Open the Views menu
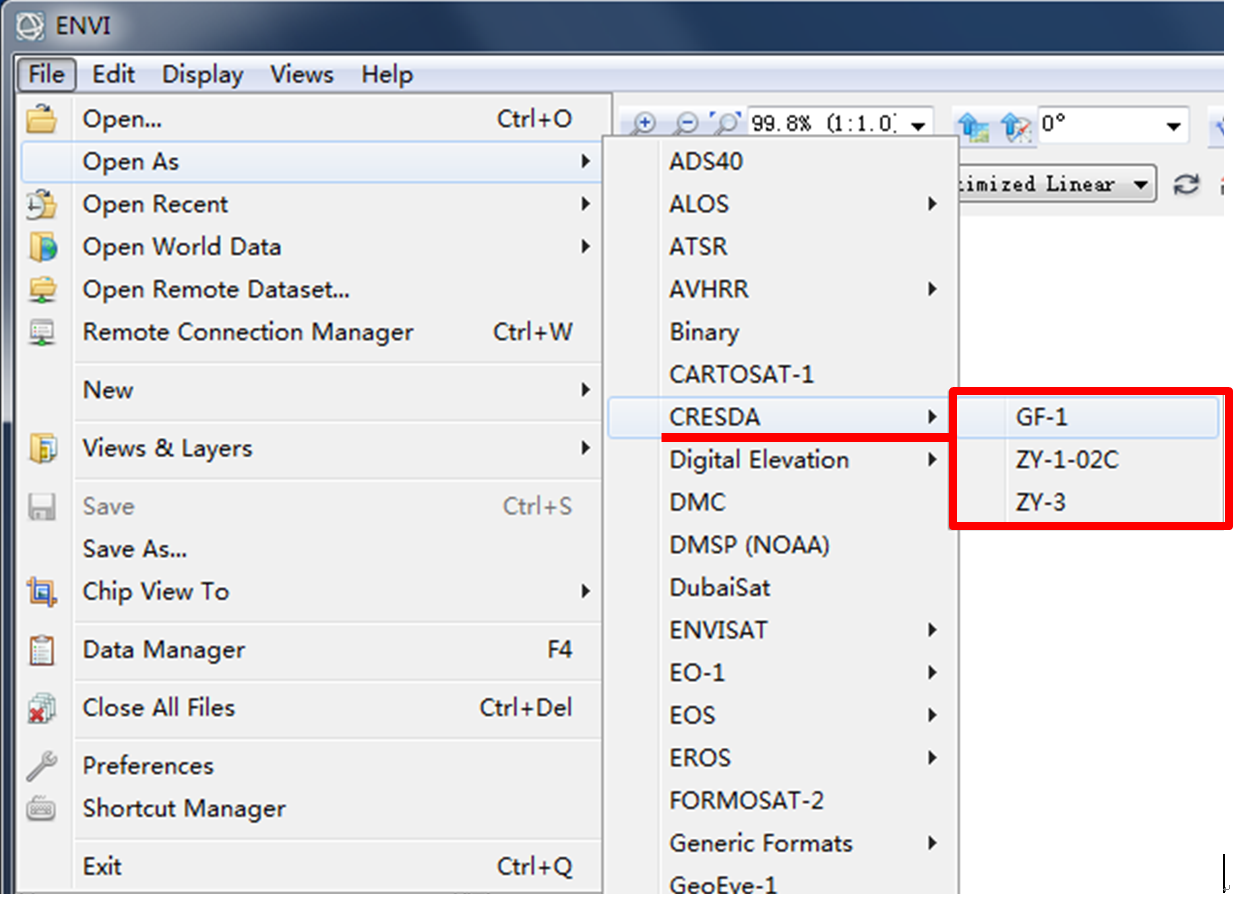The height and width of the screenshot is (908, 1240). (301, 74)
